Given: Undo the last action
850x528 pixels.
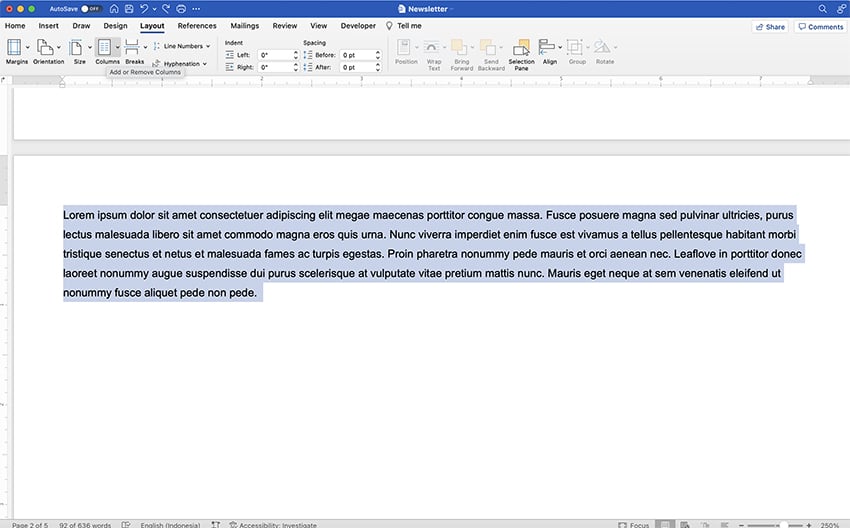Looking at the screenshot, I should pos(144,9).
